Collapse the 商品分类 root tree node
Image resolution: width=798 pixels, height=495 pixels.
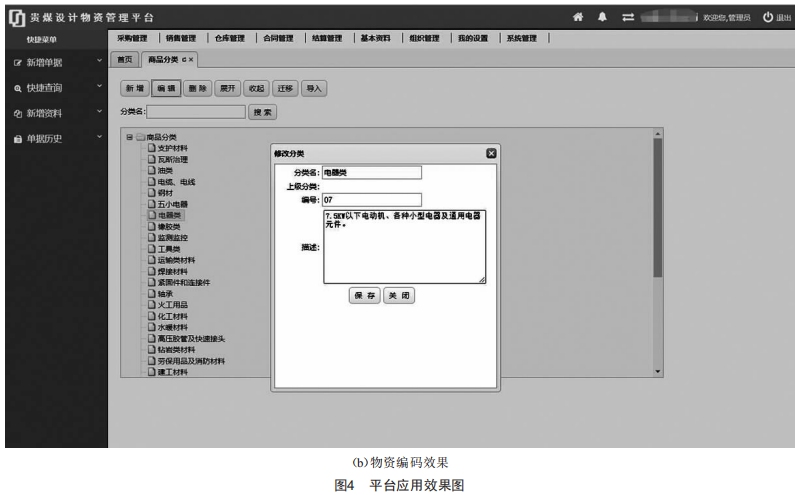(129, 137)
